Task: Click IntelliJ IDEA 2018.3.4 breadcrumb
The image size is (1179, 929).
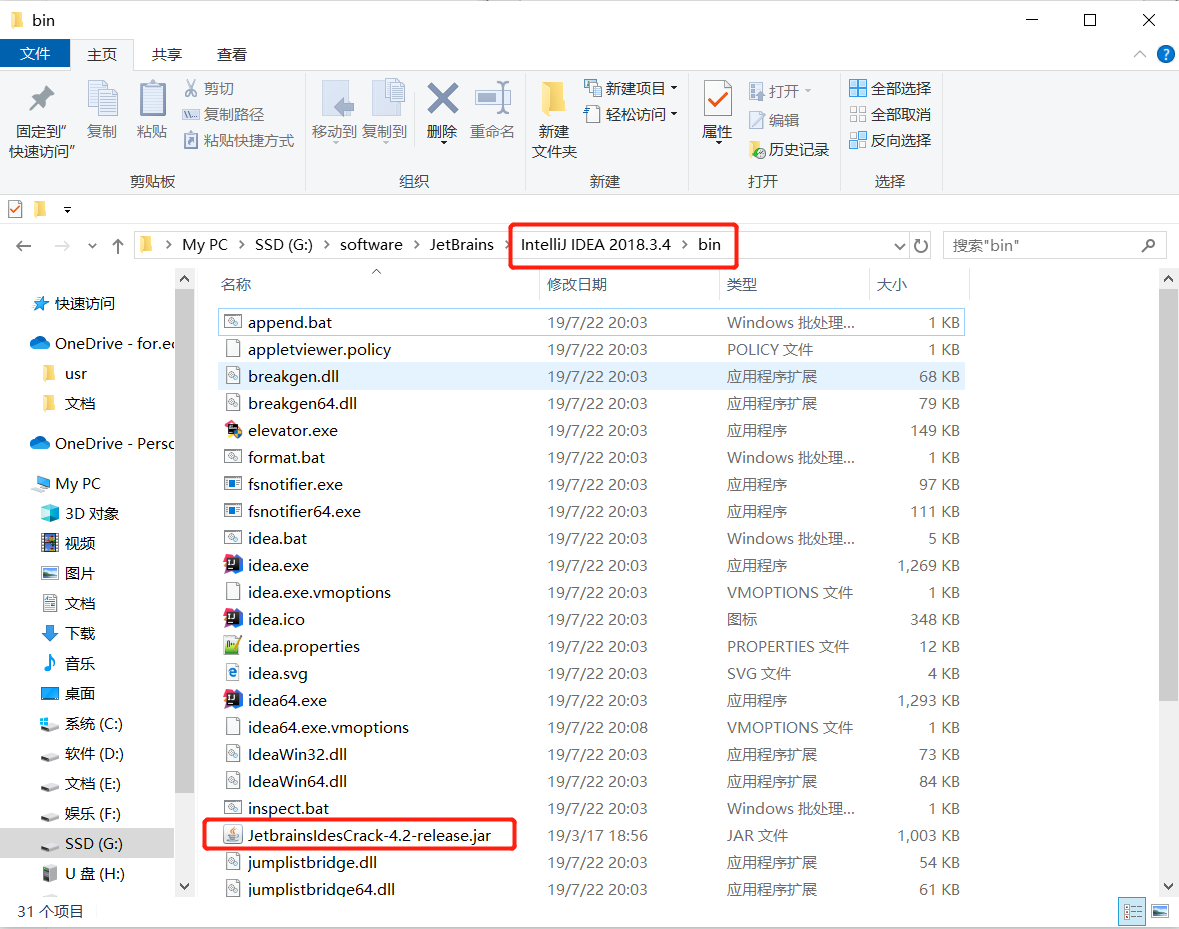Action: pos(596,245)
